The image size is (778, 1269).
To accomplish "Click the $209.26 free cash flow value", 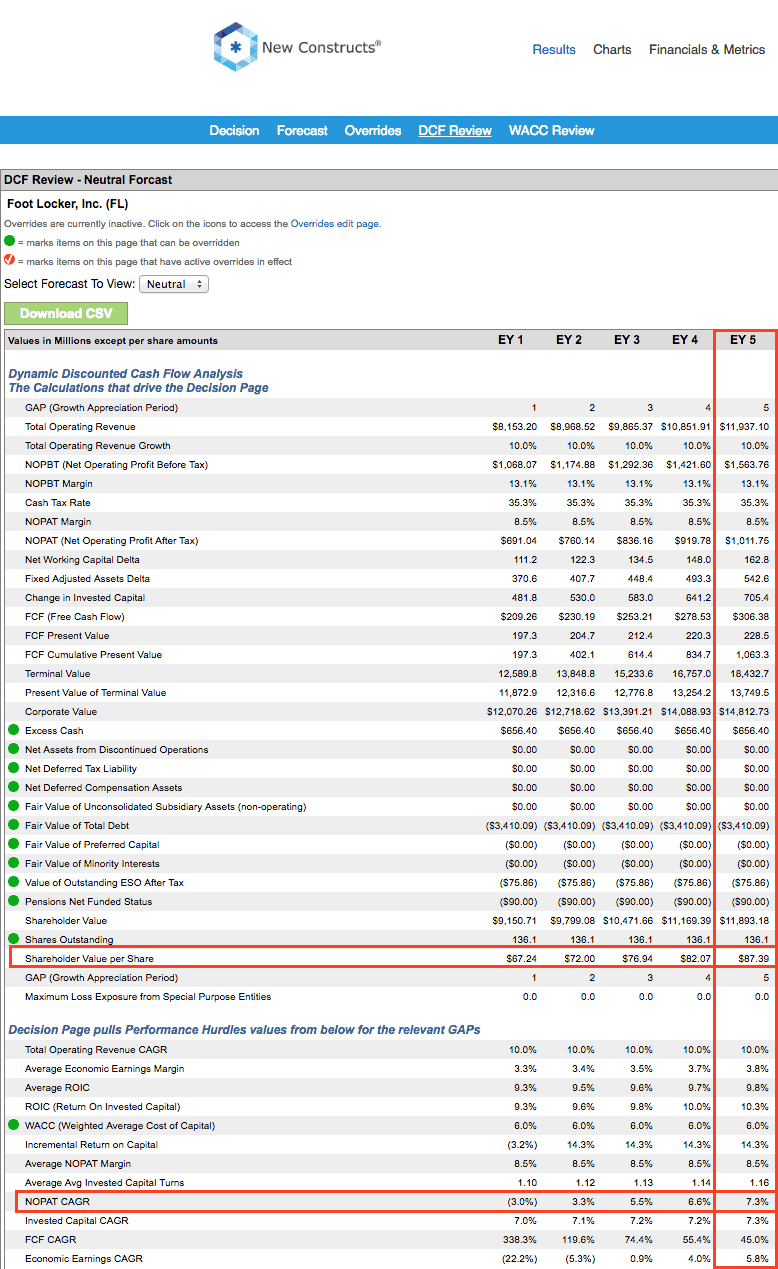I will (x=517, y=617).
